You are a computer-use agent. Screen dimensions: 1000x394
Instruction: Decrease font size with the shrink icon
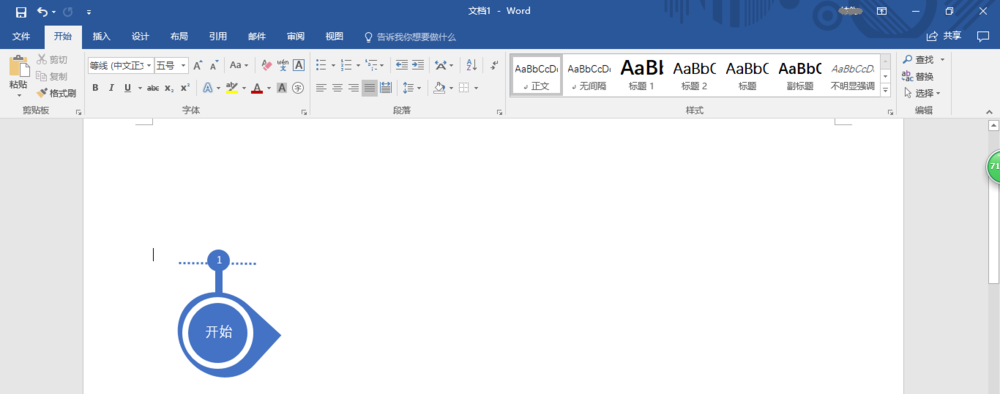[x=214, y=65]
